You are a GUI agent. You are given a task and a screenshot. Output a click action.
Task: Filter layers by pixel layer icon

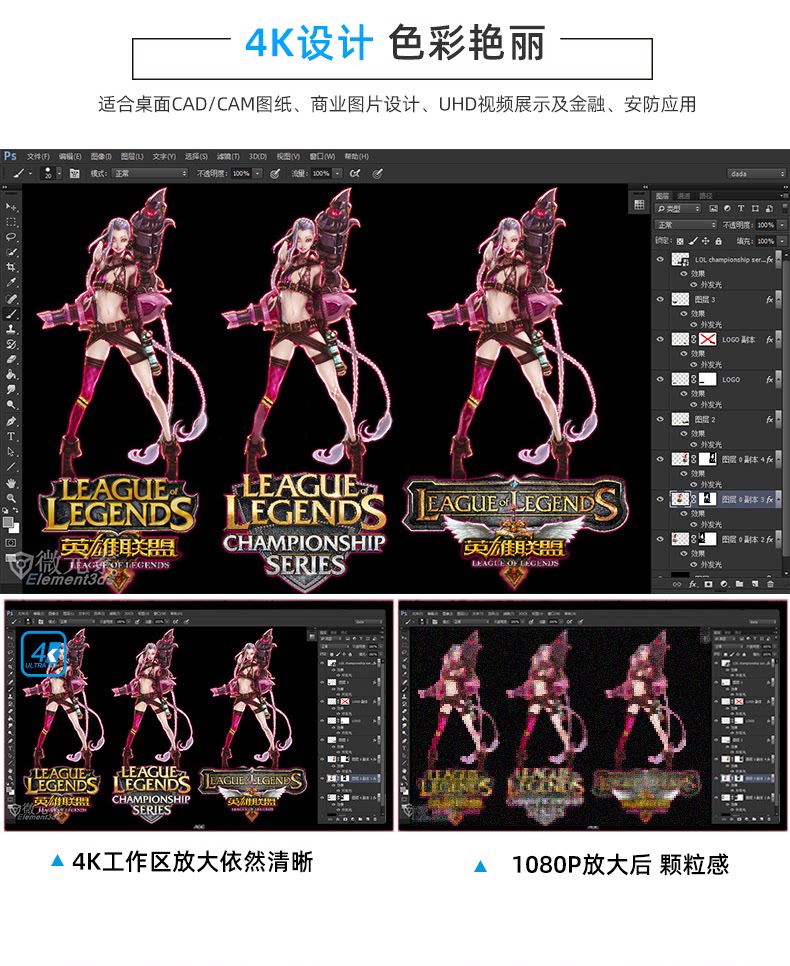point(714,209)
